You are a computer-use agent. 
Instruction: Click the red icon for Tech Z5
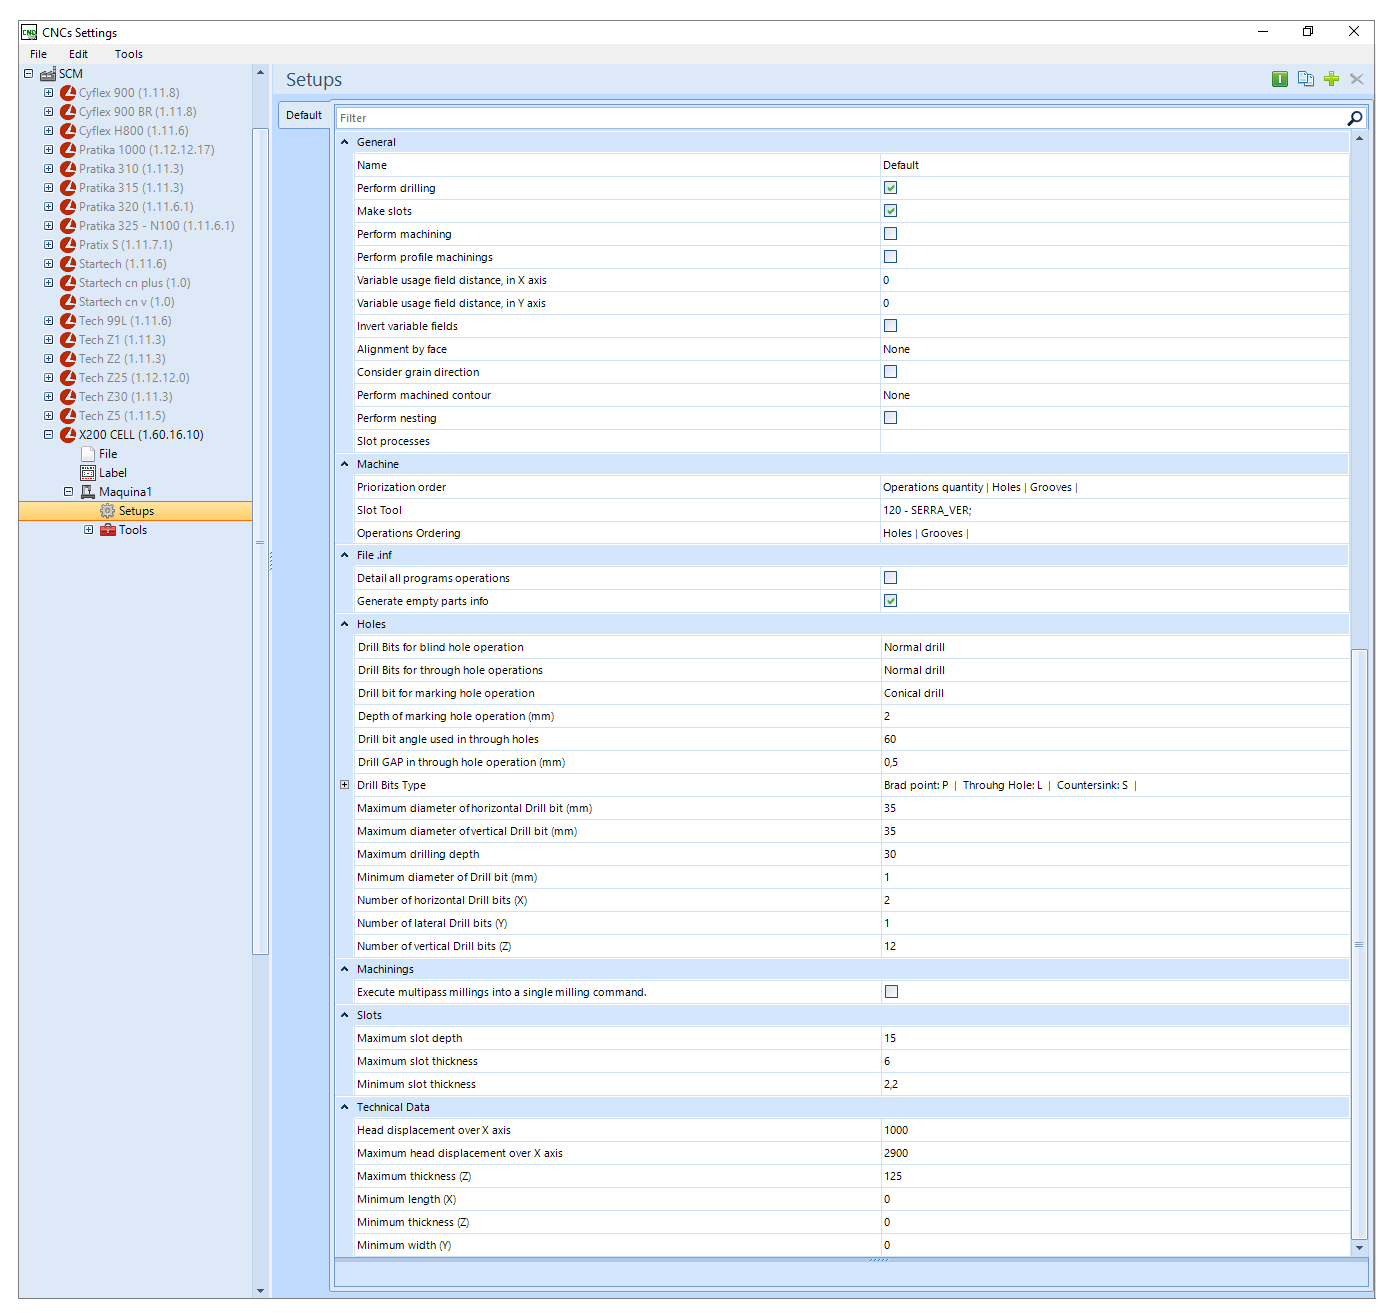coord(68,416)
